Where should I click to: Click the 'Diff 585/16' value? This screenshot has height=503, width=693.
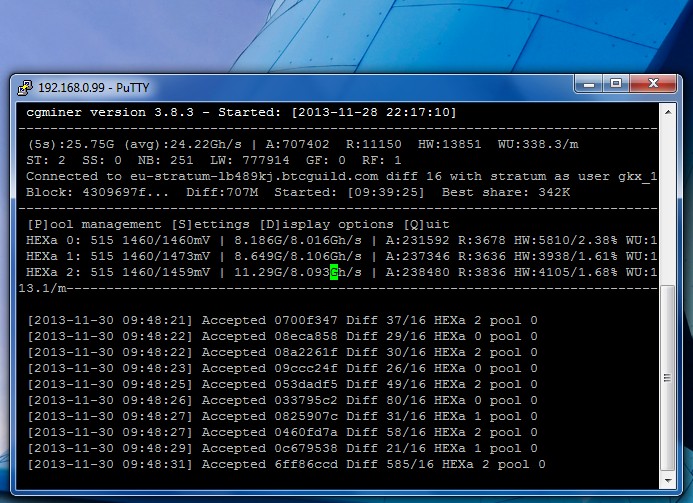(x=390, y=465)
